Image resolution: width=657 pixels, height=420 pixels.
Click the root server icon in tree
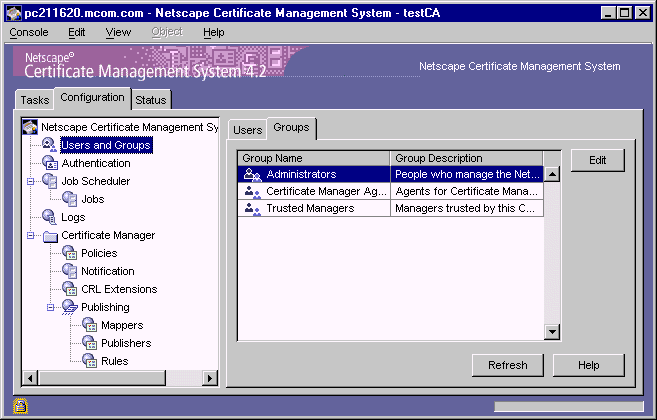[30, 127]
